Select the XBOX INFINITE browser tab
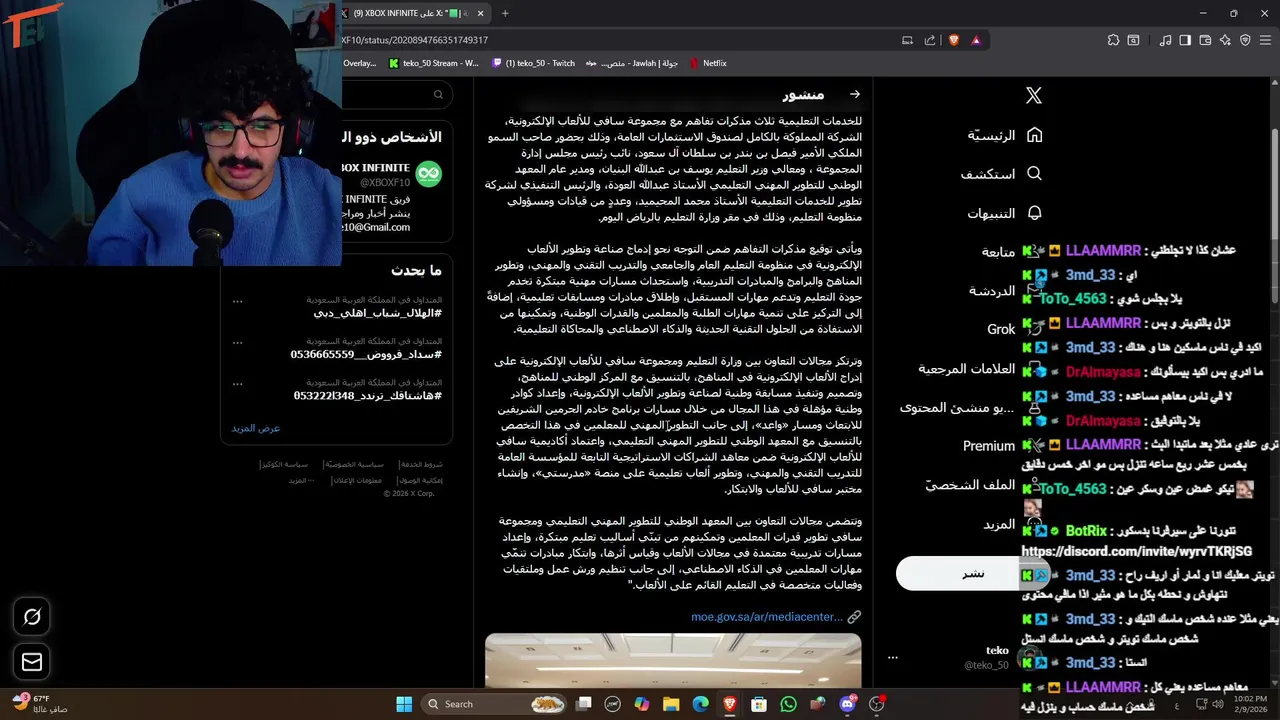The image size is (1280, 720). pyautogui.click(x=414, y=13)
